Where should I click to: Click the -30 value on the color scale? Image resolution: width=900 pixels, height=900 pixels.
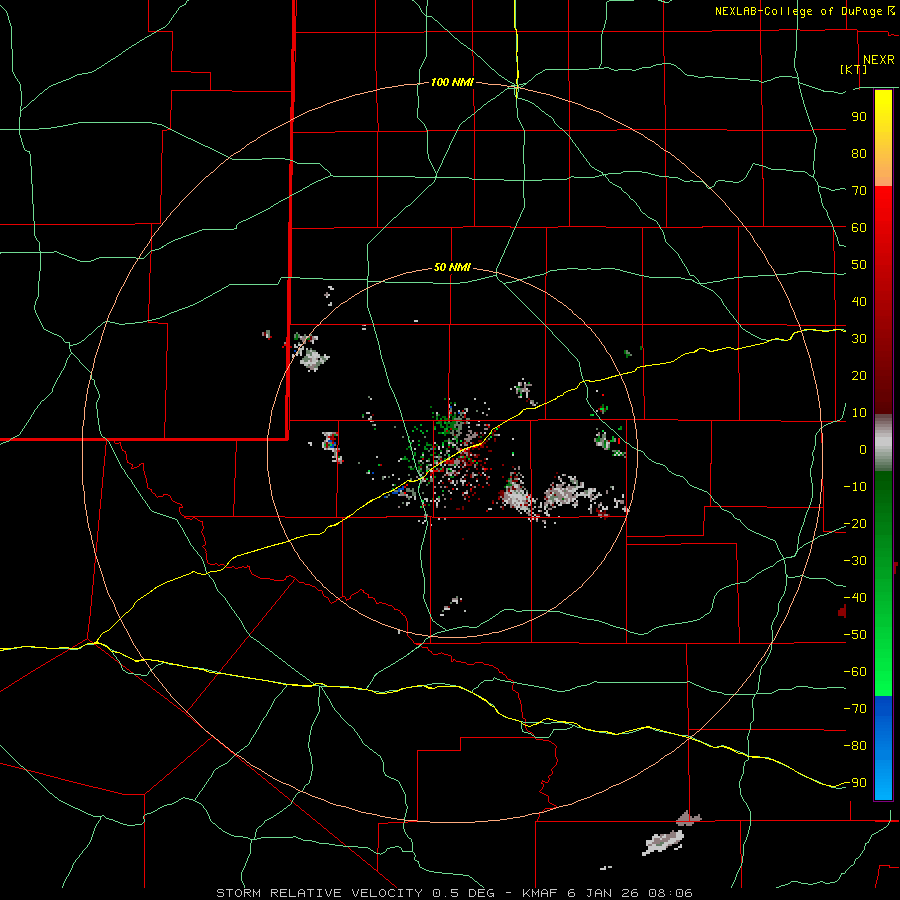click(855, 561)
